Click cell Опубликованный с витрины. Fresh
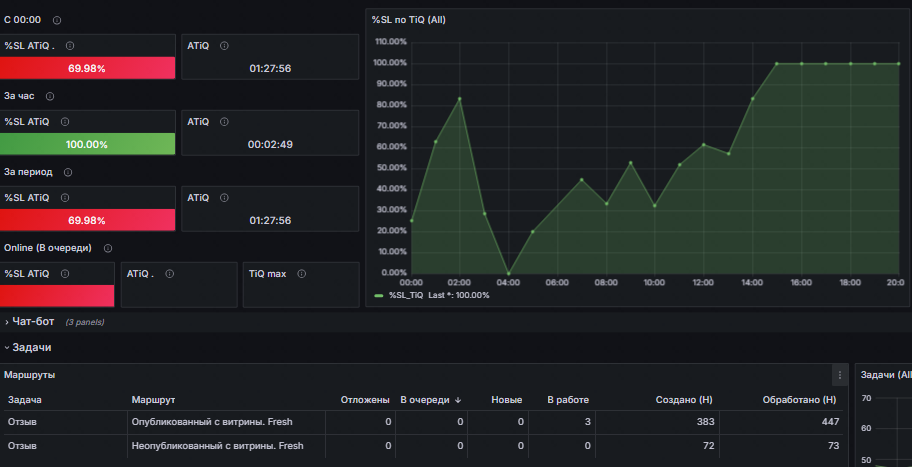The image size is (912, 467). (x=212, y=422)
